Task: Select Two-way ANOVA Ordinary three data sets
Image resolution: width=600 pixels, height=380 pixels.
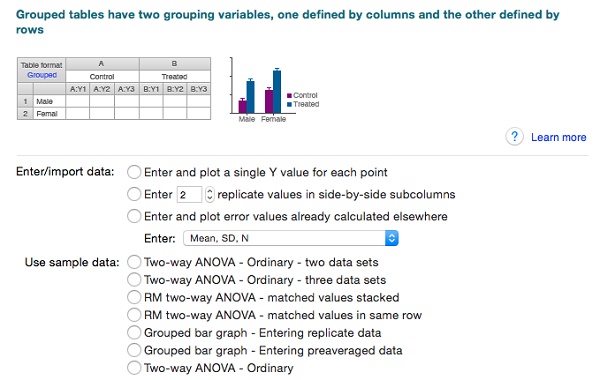Action: tap(134, 280)
